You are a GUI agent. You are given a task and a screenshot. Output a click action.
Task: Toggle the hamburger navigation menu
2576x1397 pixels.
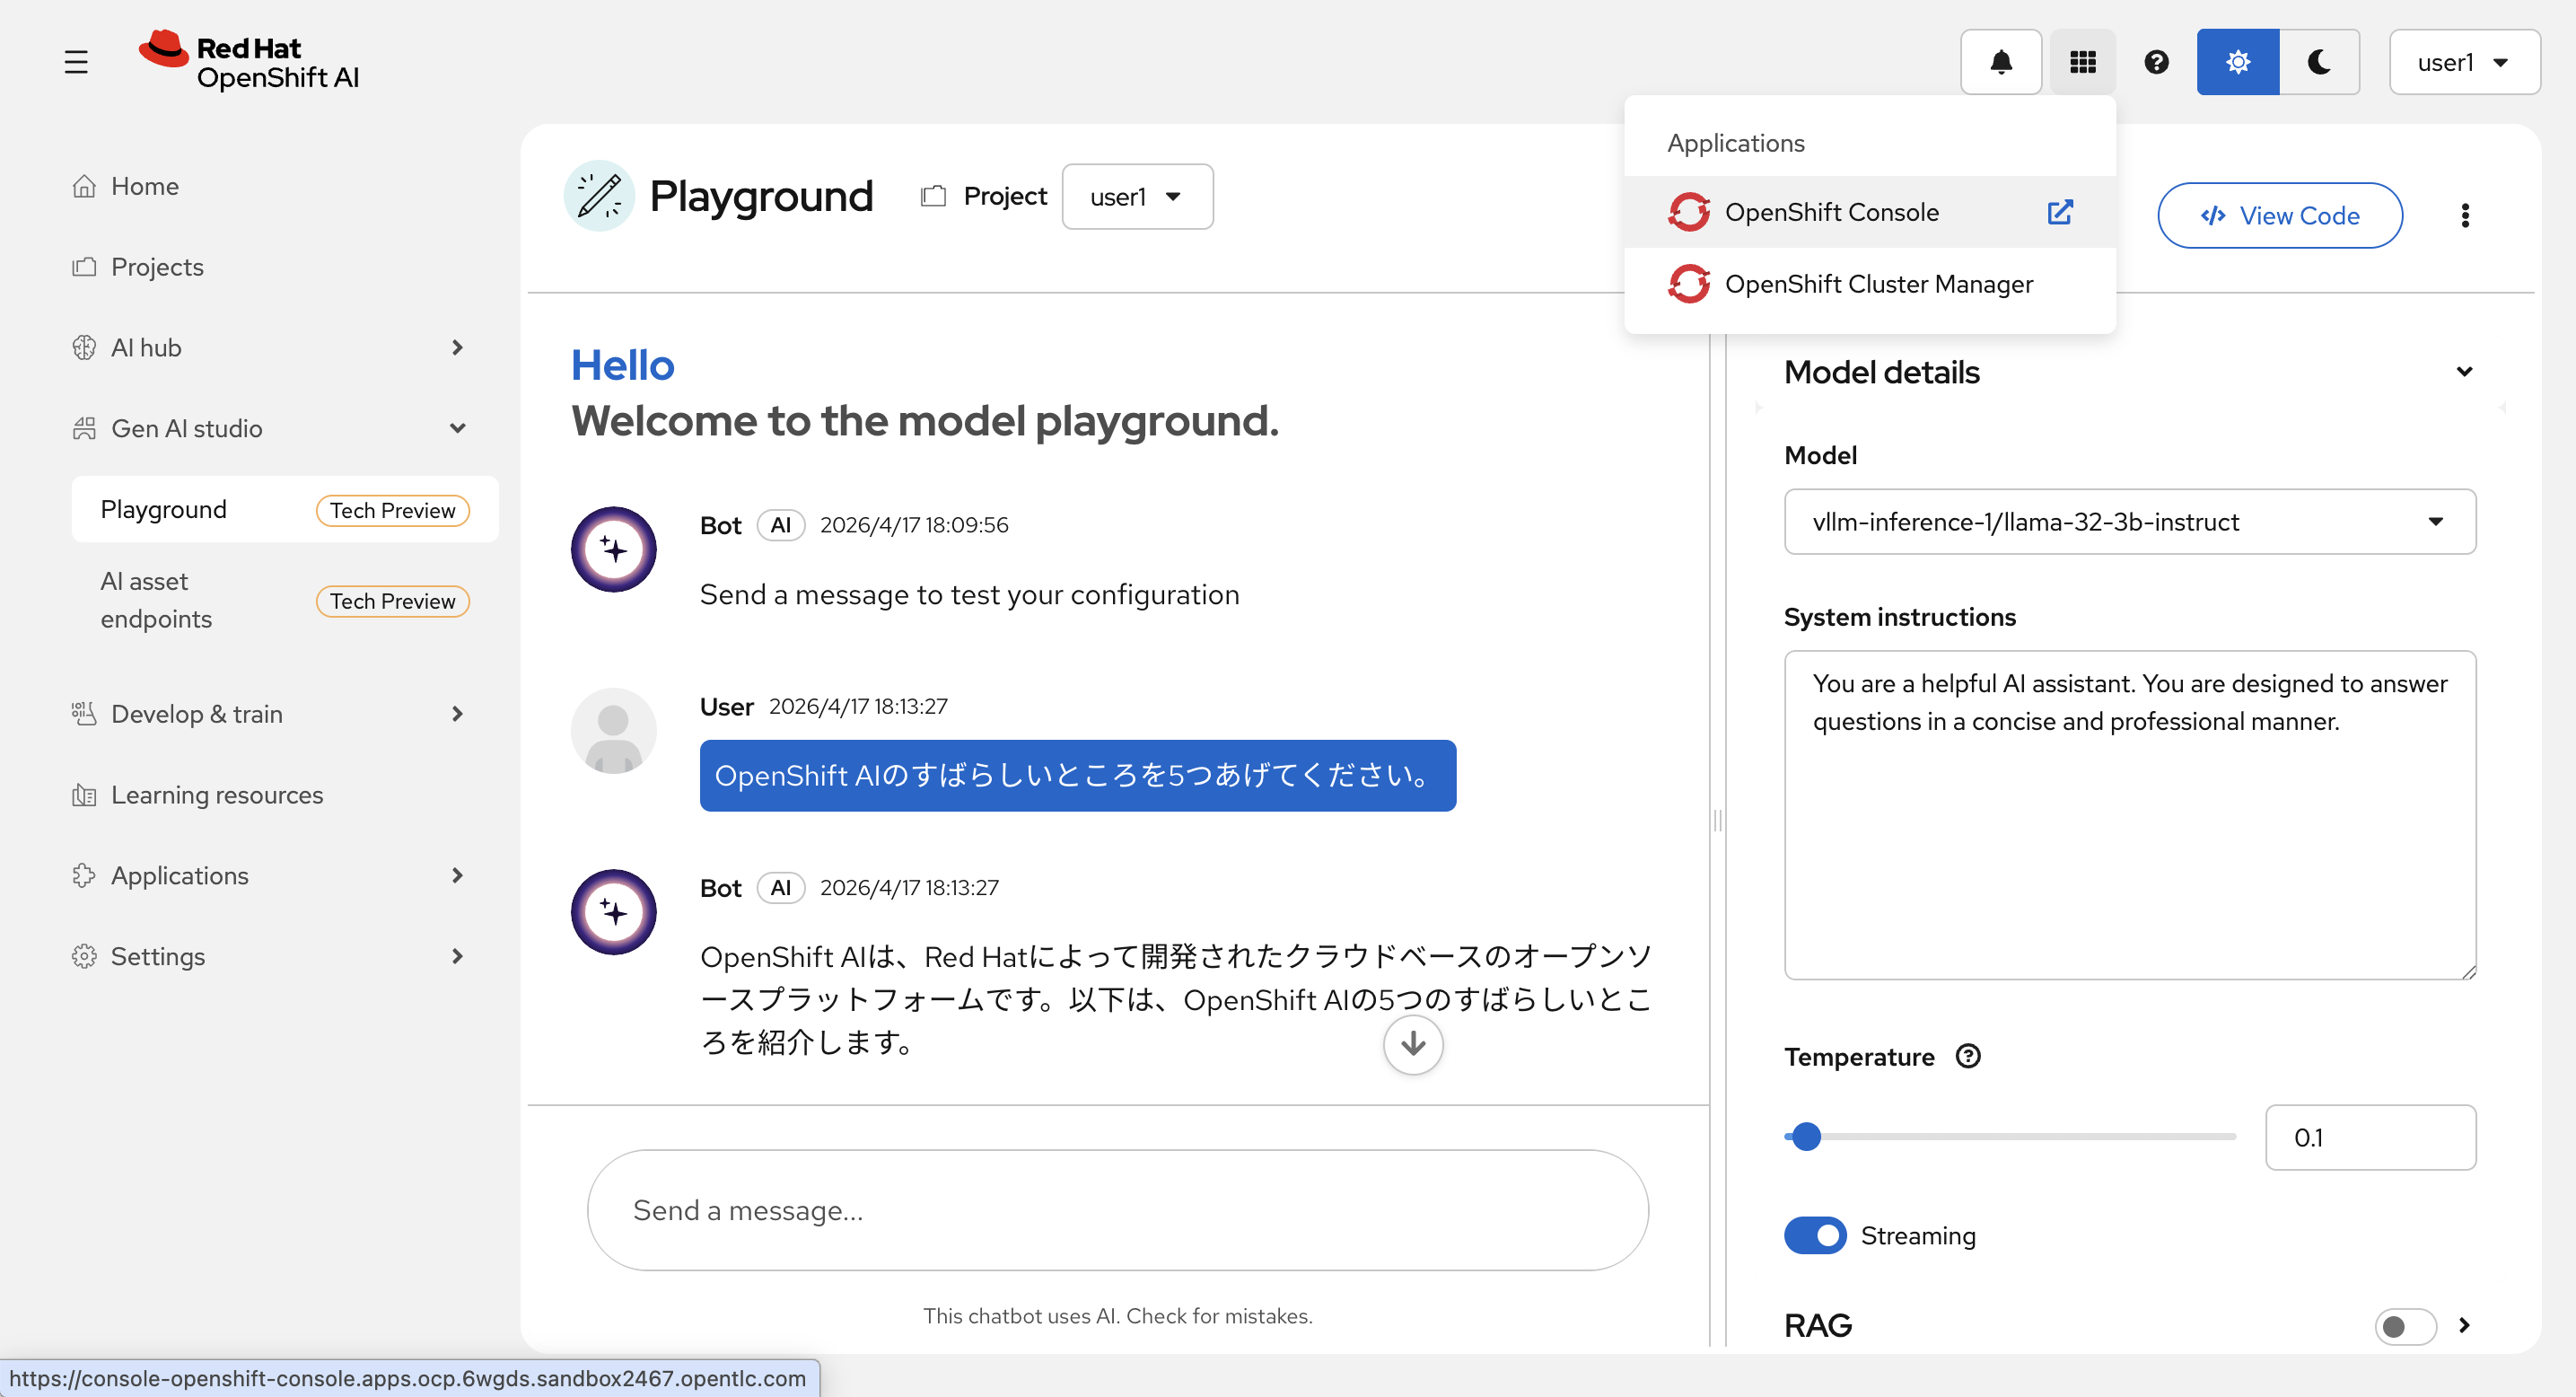[x=76, y=62]
